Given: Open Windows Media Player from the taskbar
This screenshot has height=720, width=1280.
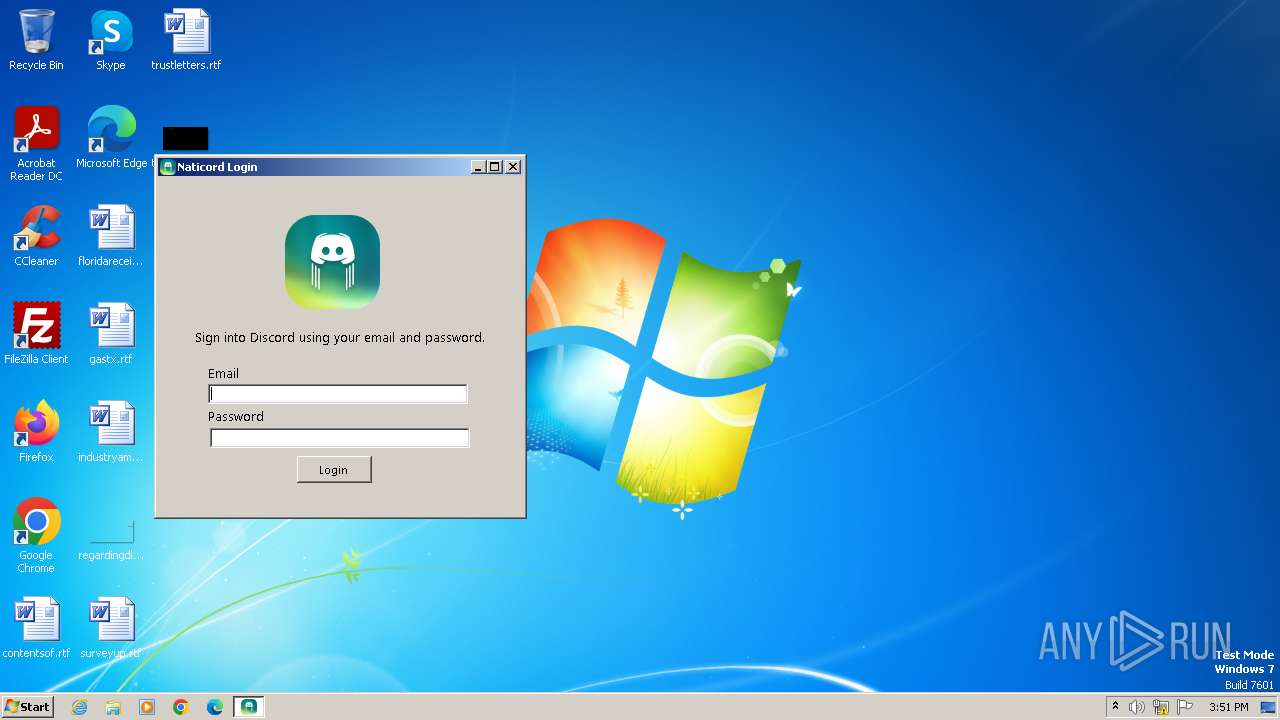Looking at the screenshot, I should pos(147,707).
